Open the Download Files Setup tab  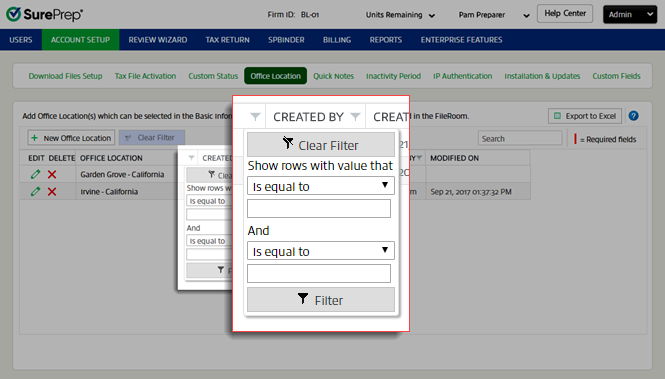tap(65, 76)
